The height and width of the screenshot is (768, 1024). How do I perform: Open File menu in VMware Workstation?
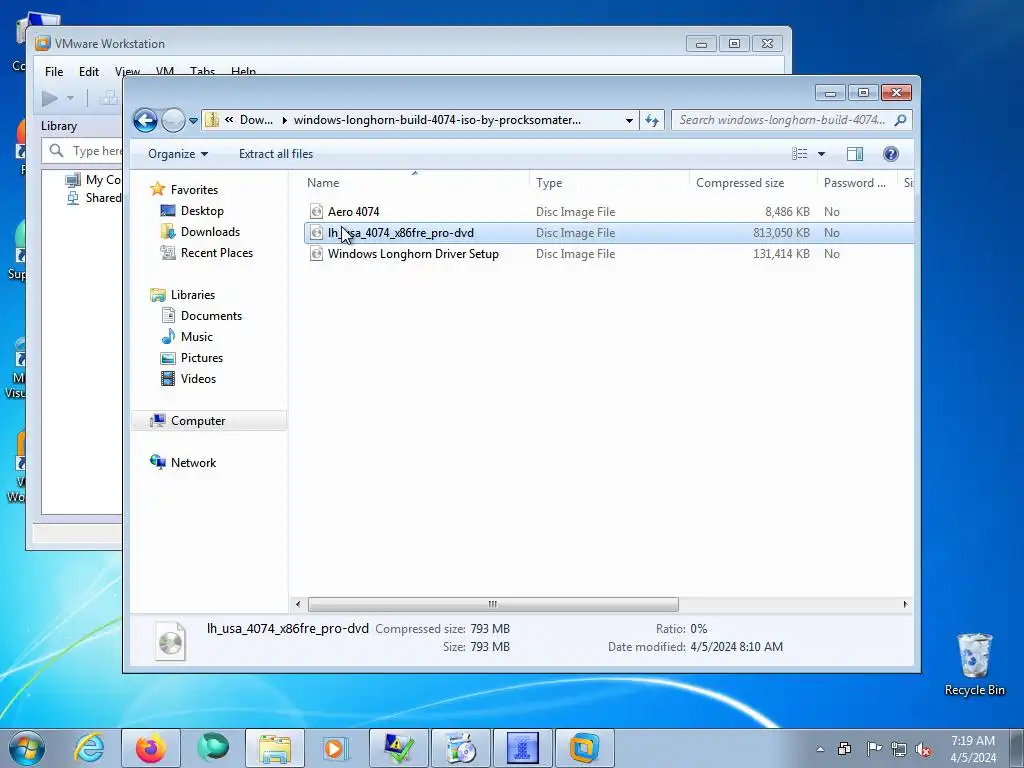click(54, 72)
